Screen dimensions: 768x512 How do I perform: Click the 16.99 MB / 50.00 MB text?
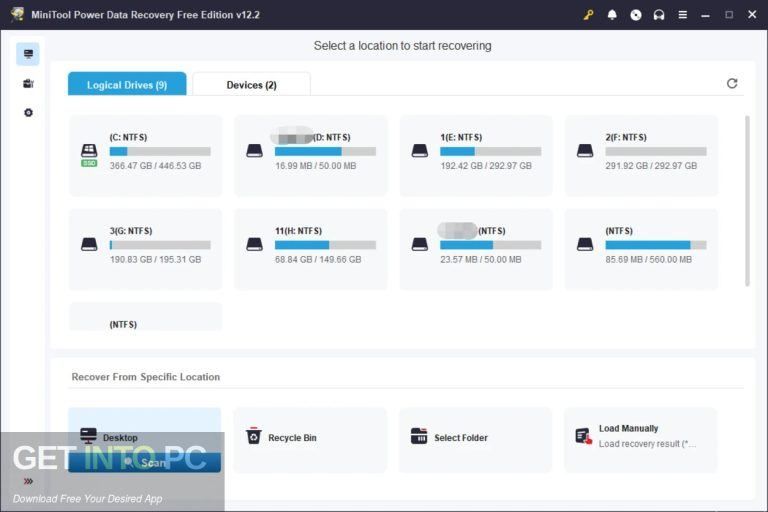click(x=315, y=166)
